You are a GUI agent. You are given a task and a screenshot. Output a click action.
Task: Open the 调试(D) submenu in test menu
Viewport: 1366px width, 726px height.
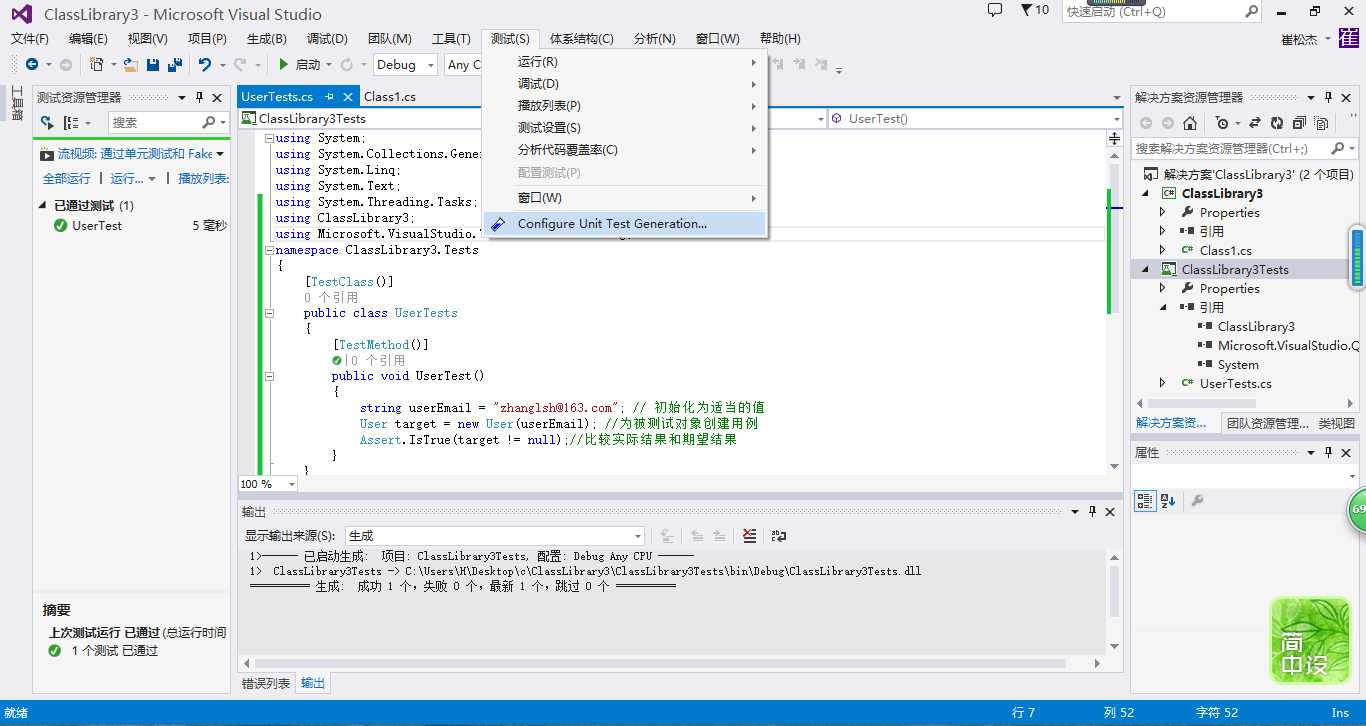pyautogui.click(x=625, y=84)
